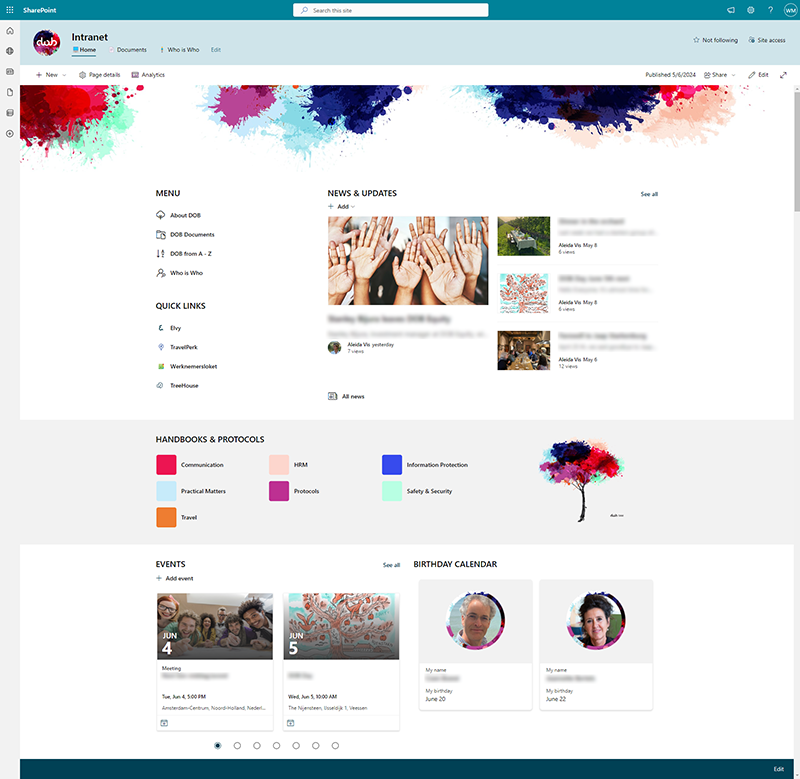The width and height of the screenshot is (800, 779).
Task: Switch to the Documents navigation tab
Action: pos(127,49)
